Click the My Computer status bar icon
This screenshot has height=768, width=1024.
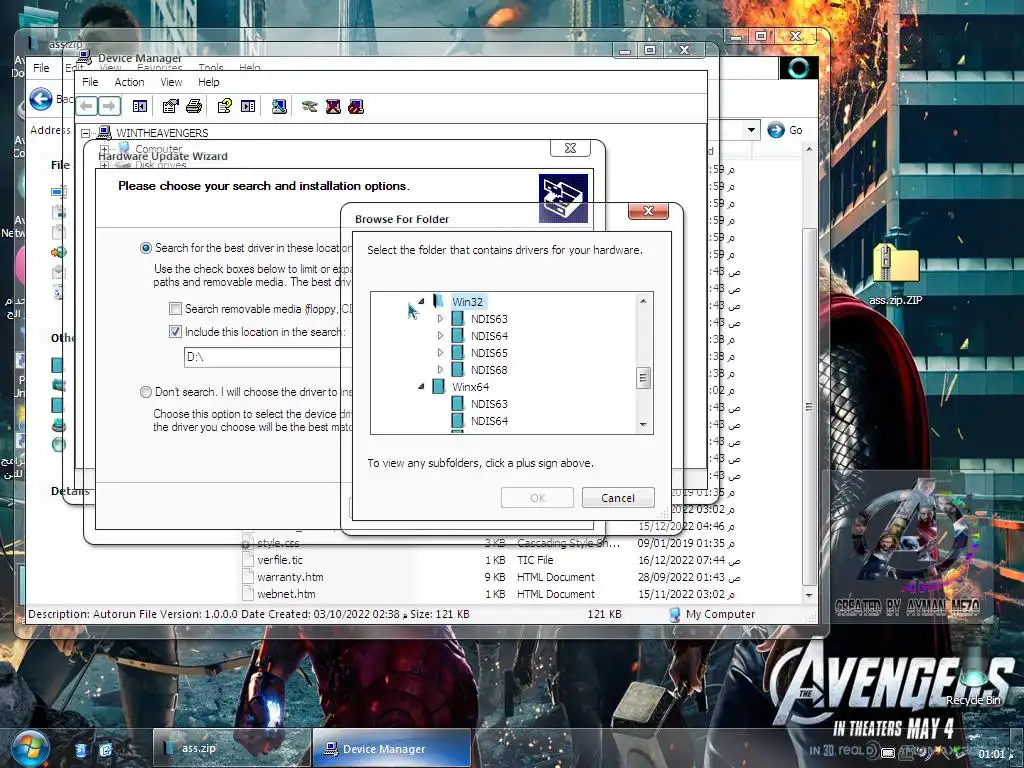click(675, 614)
